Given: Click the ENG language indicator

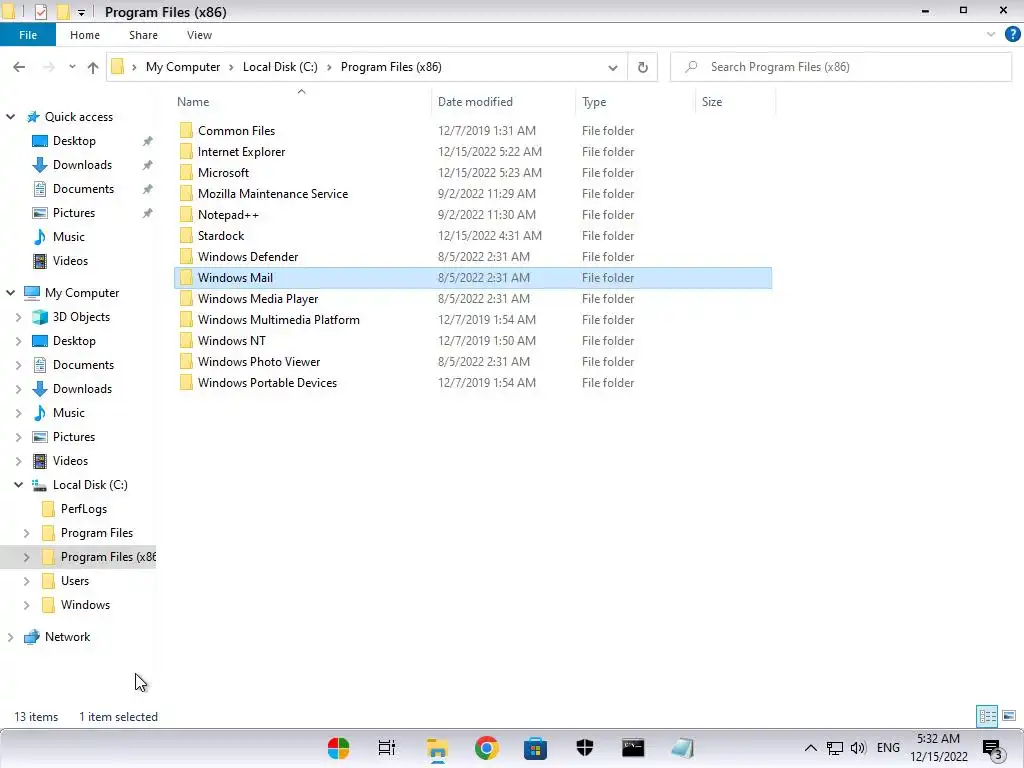Looking at the screenshot, I should click(888, 748).
